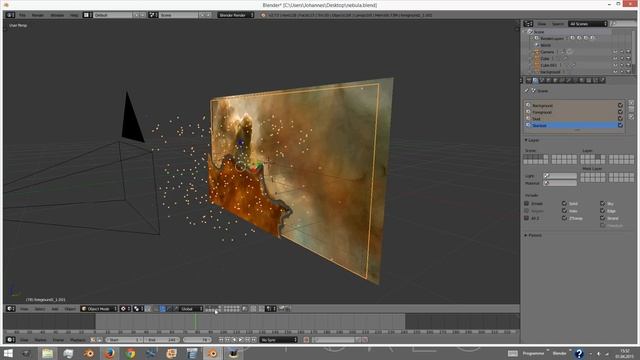Play the animation forward
Image resolution: width=640 pixels, height=360 pixels.
click(241, 340)
